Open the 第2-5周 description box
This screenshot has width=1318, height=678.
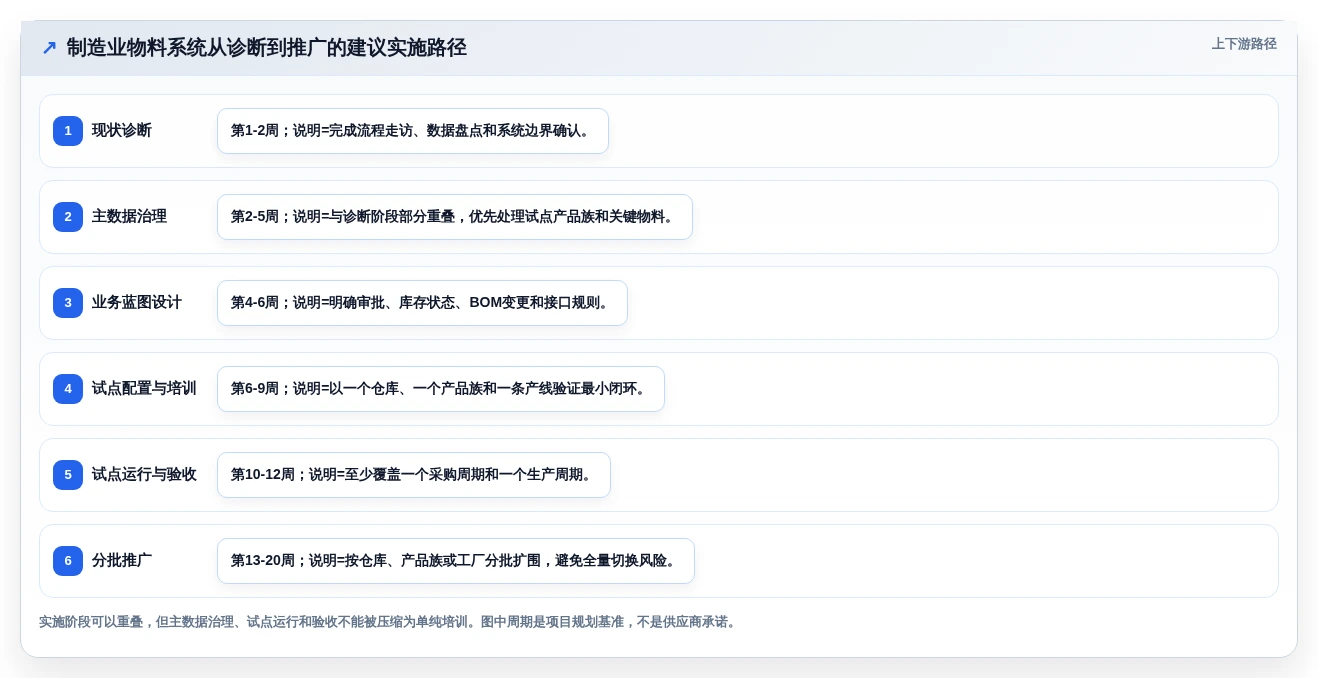tap(455, 217)
